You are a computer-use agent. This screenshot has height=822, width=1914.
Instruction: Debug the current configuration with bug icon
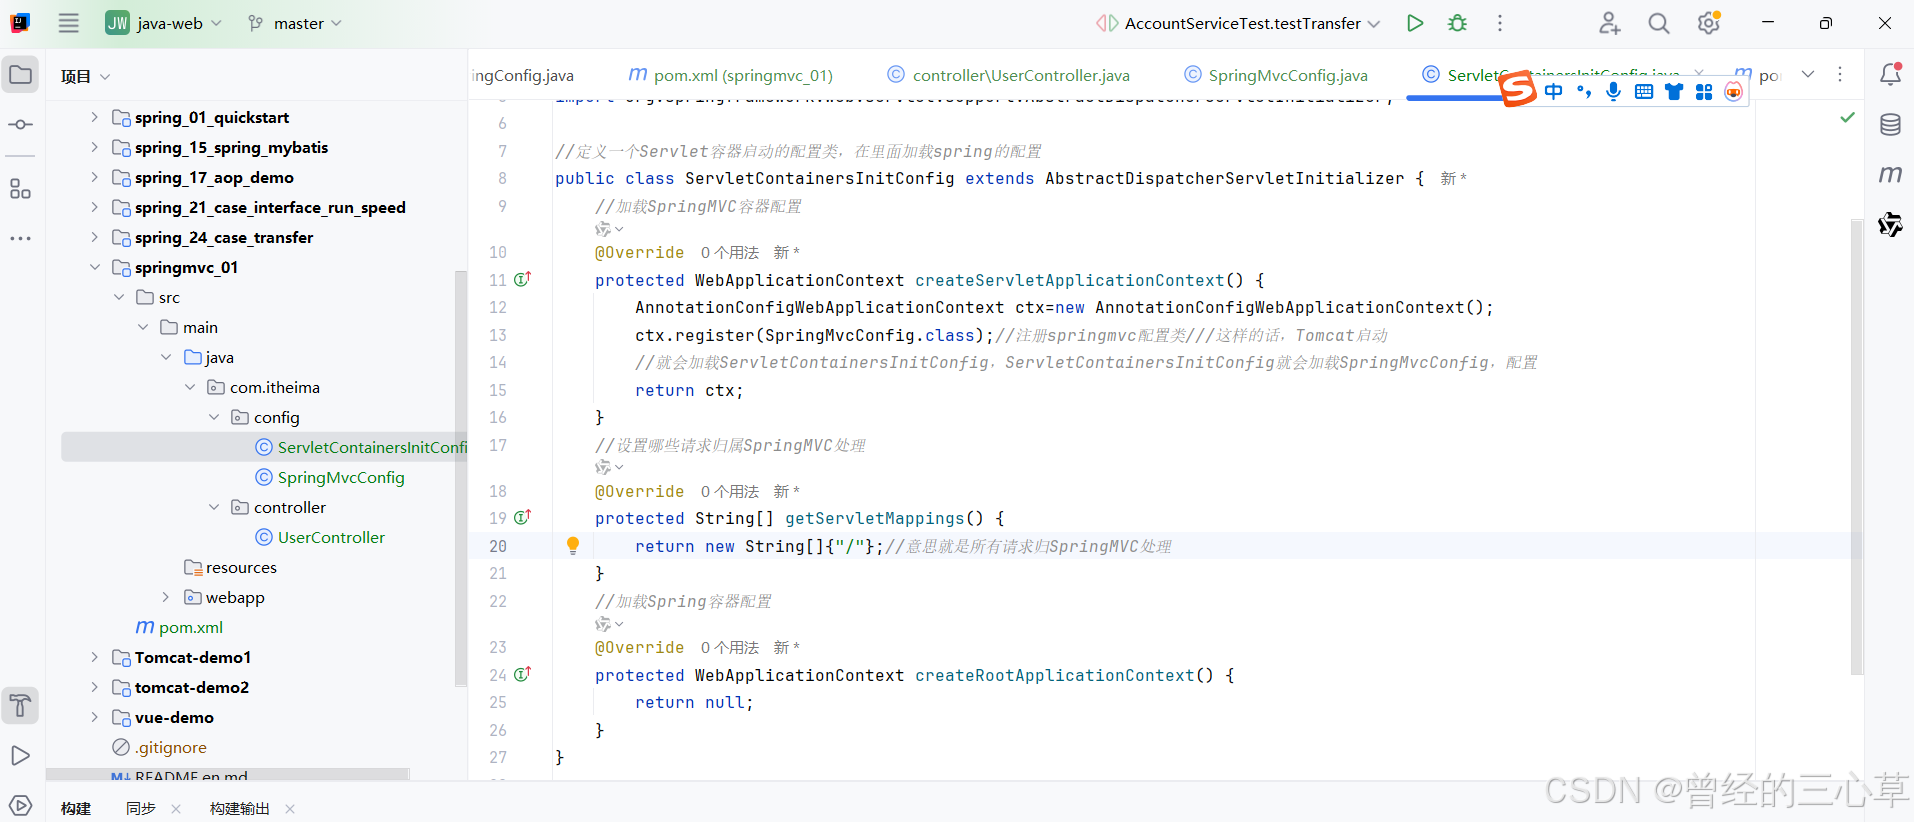click(x=1458, y=23)
